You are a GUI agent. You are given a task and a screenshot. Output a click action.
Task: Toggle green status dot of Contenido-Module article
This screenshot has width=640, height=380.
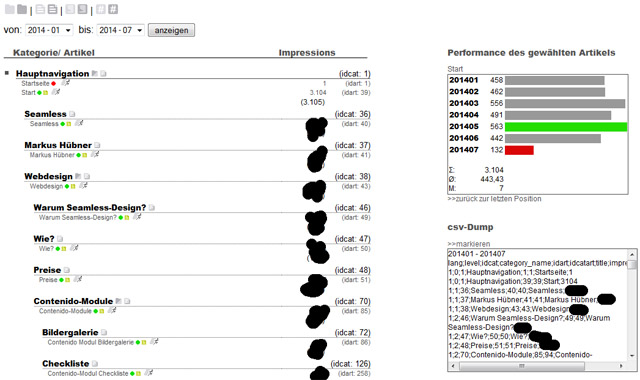pos(96,311)
